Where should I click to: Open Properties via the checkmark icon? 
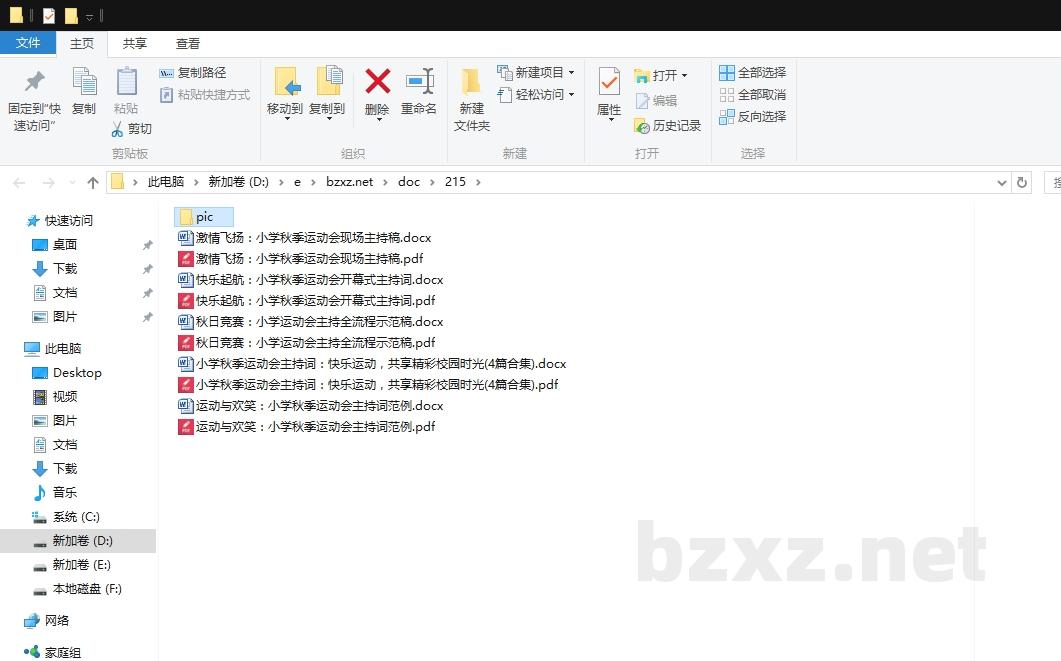click(x=609, y=82)
